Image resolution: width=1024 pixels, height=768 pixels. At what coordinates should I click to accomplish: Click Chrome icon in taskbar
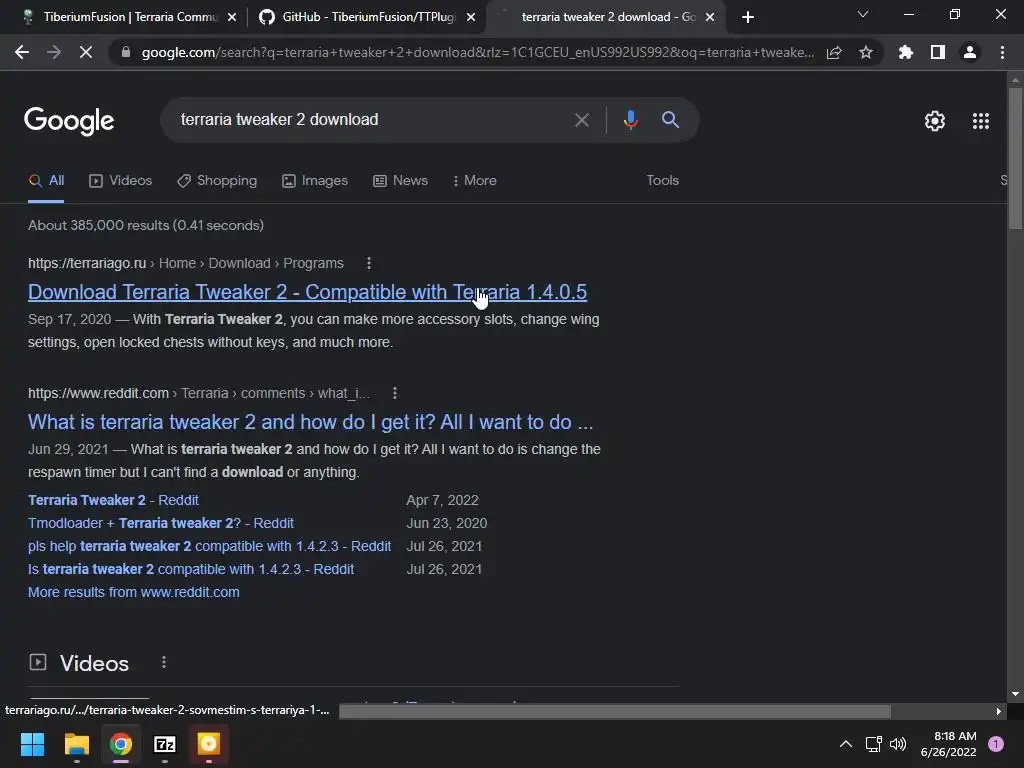(x=121, y=744)
